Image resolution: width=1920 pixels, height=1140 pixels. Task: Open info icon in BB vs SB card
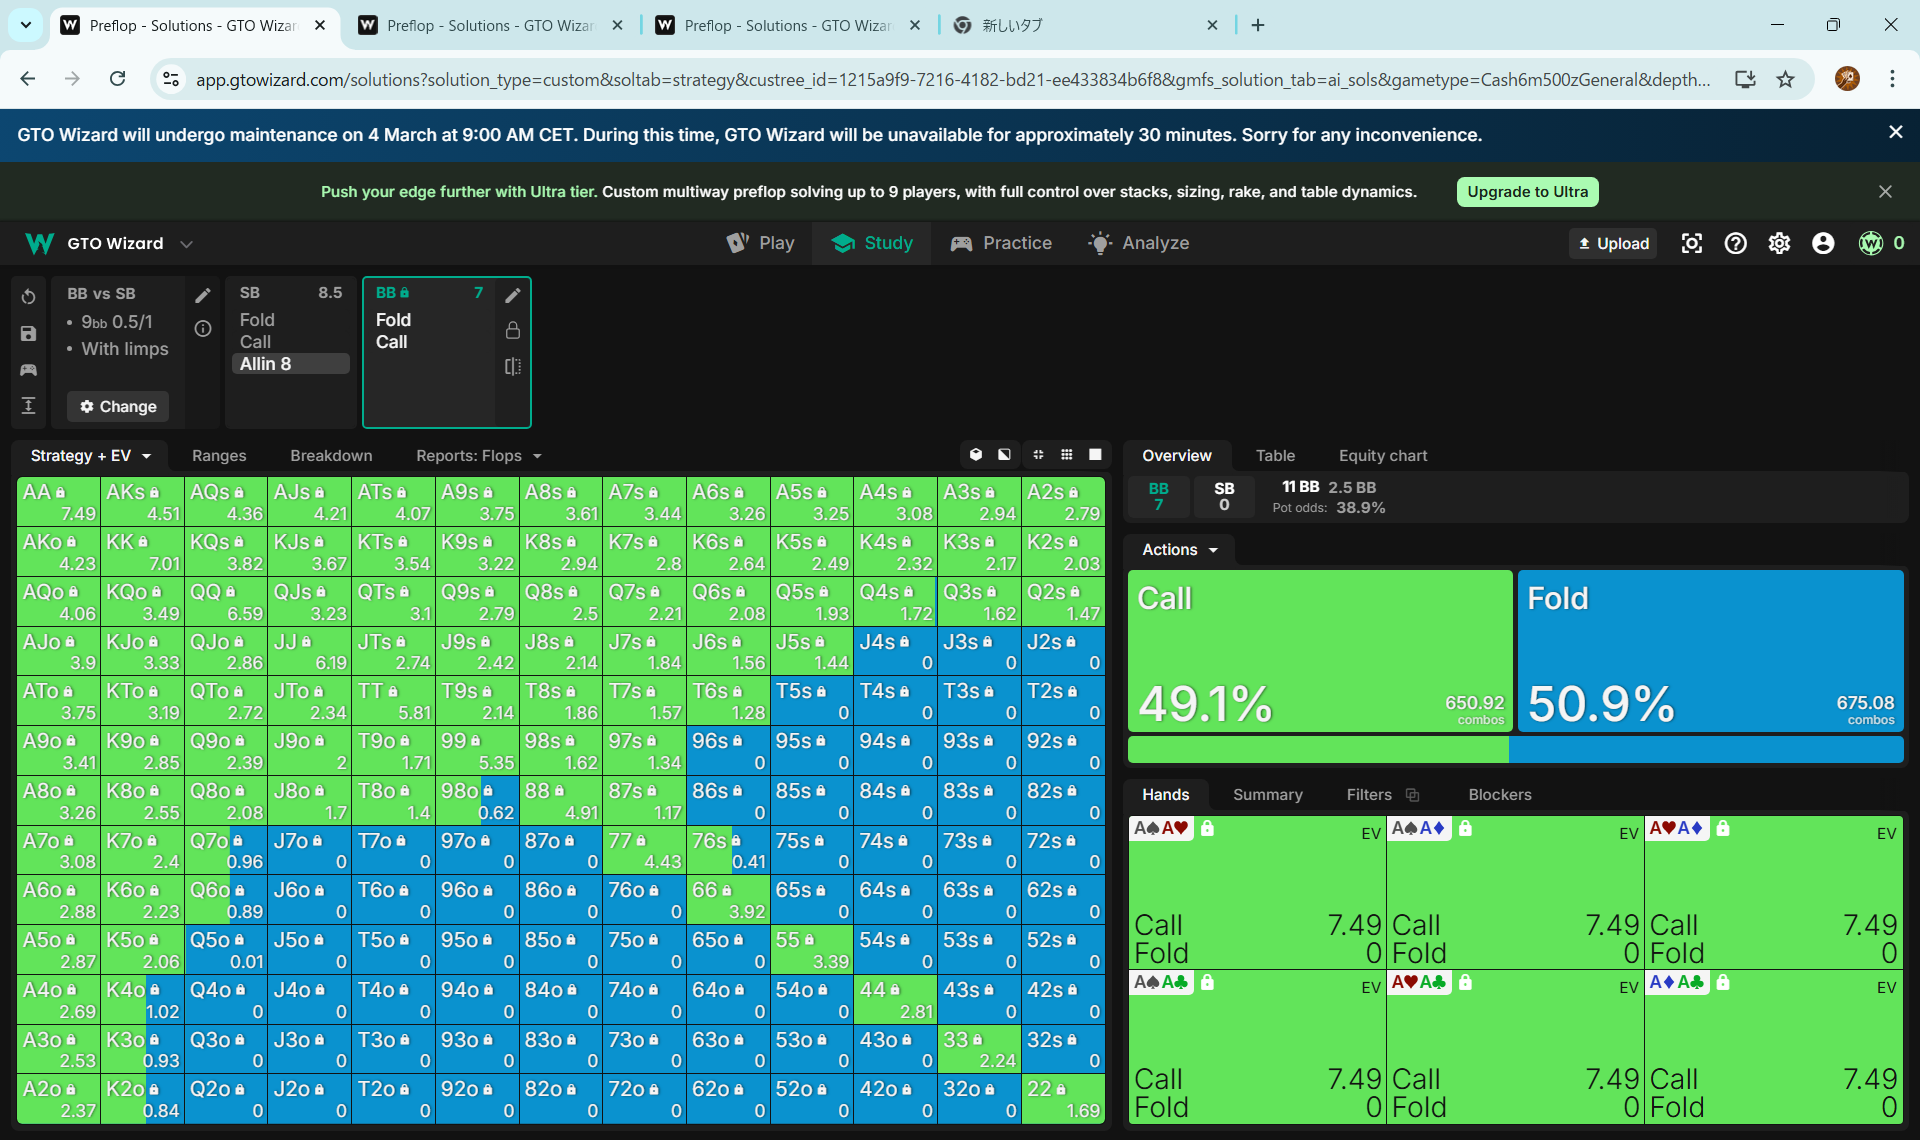click(203, 329)
